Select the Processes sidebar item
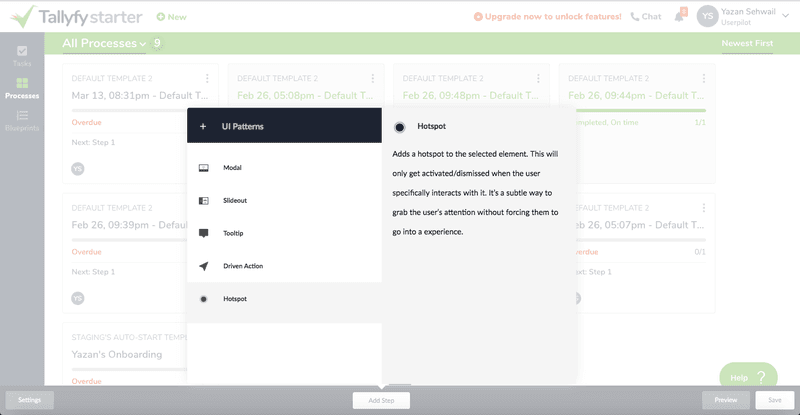The image size is (800, 415). (22, 89)
